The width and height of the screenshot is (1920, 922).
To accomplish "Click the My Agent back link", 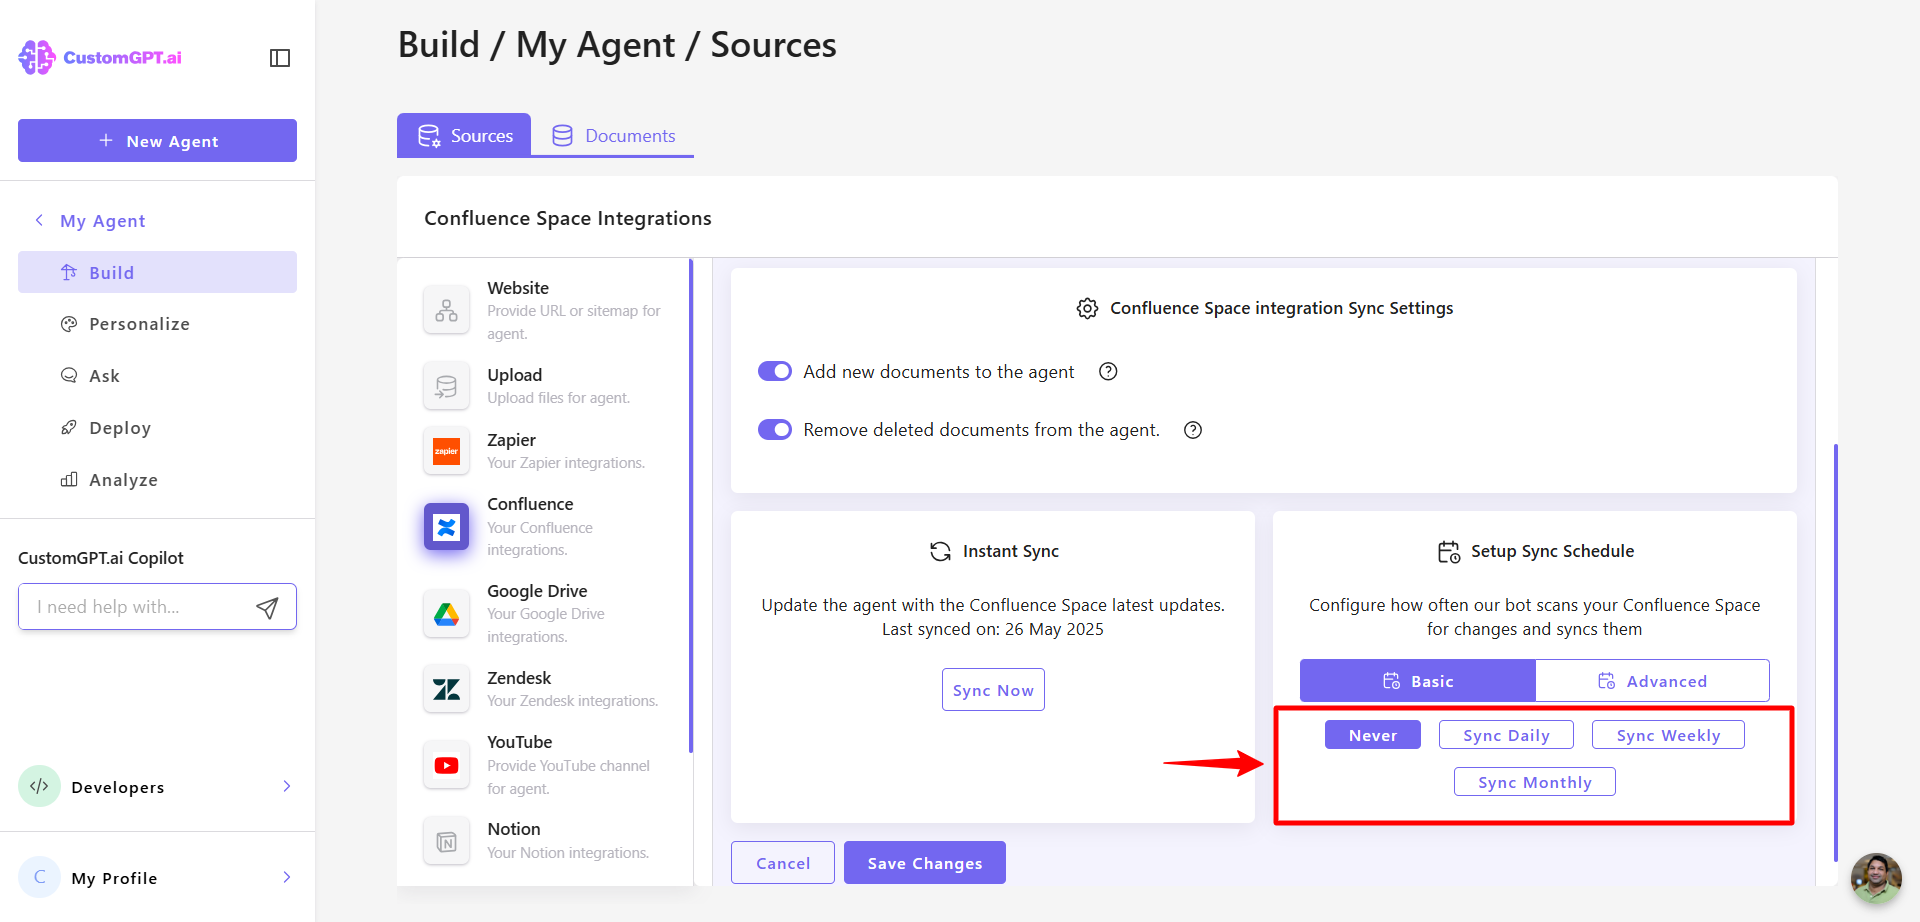I will pyautogui.click(x=103, y=221).
